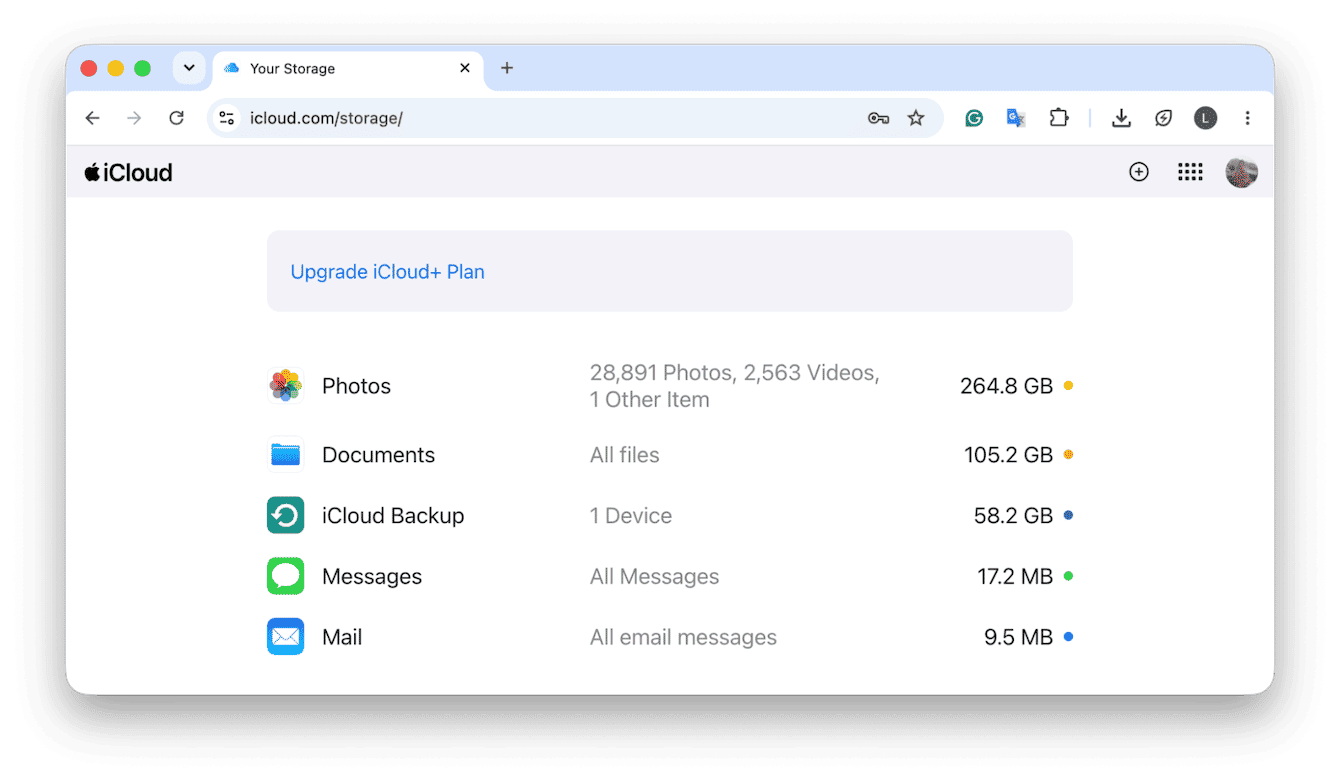
Task: Open the account profile avatar
Action: pyautogui.click(x=1242, y=172)
